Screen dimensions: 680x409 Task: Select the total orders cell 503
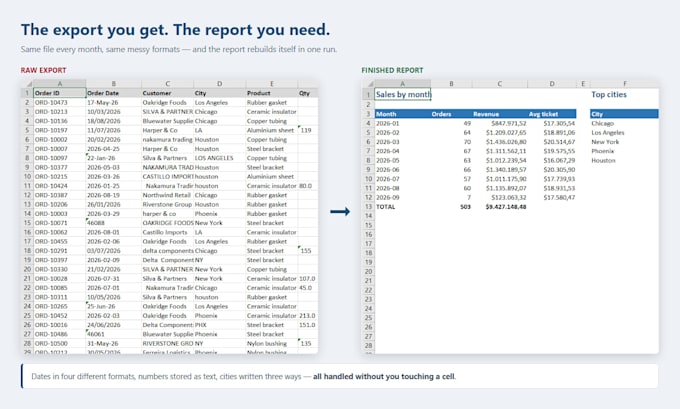click(451, 207)
